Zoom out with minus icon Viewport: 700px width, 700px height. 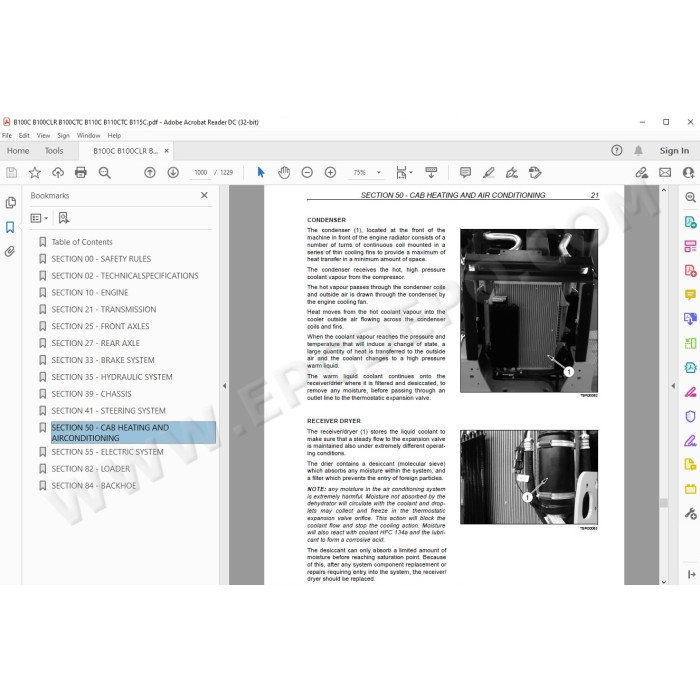(x=307, y=172)
